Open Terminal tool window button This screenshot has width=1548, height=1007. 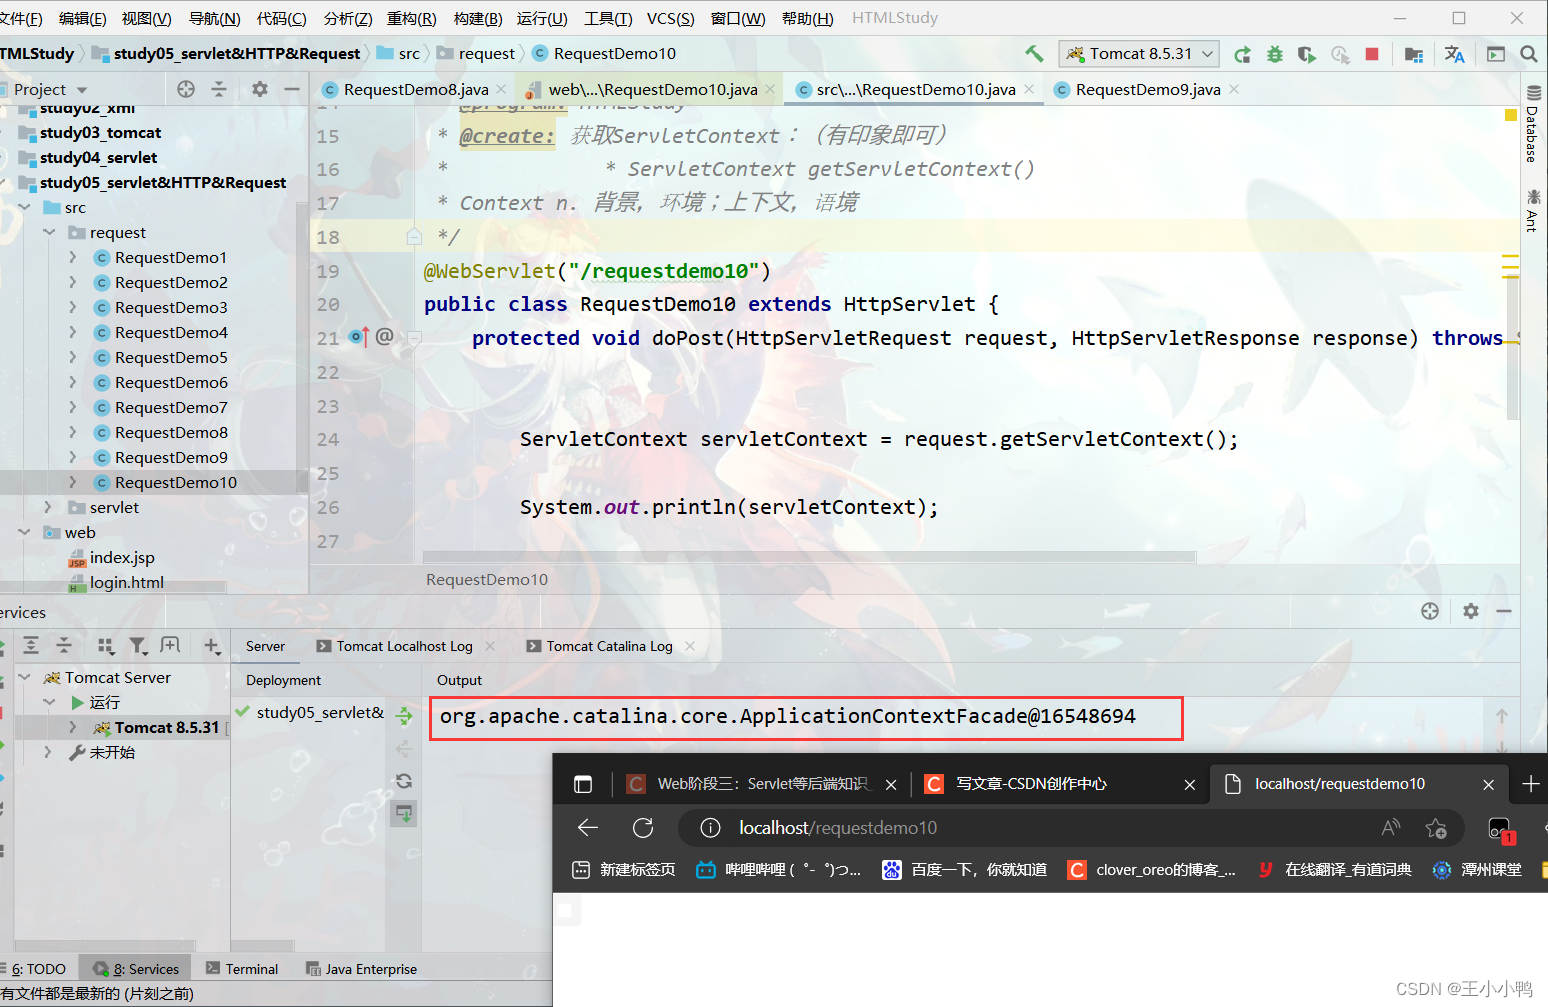[242, 969]
